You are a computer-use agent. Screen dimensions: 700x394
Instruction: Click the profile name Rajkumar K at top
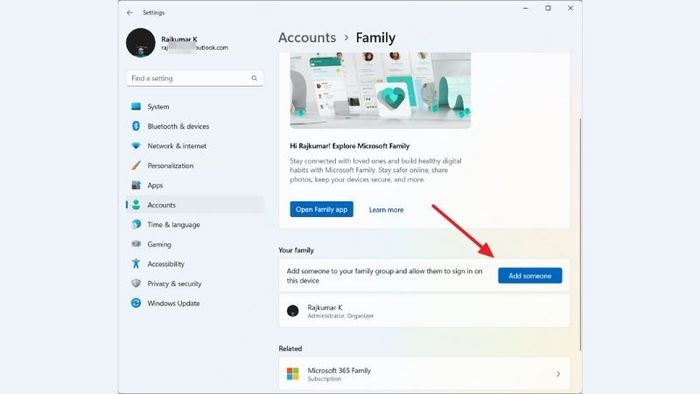(179, 39)
